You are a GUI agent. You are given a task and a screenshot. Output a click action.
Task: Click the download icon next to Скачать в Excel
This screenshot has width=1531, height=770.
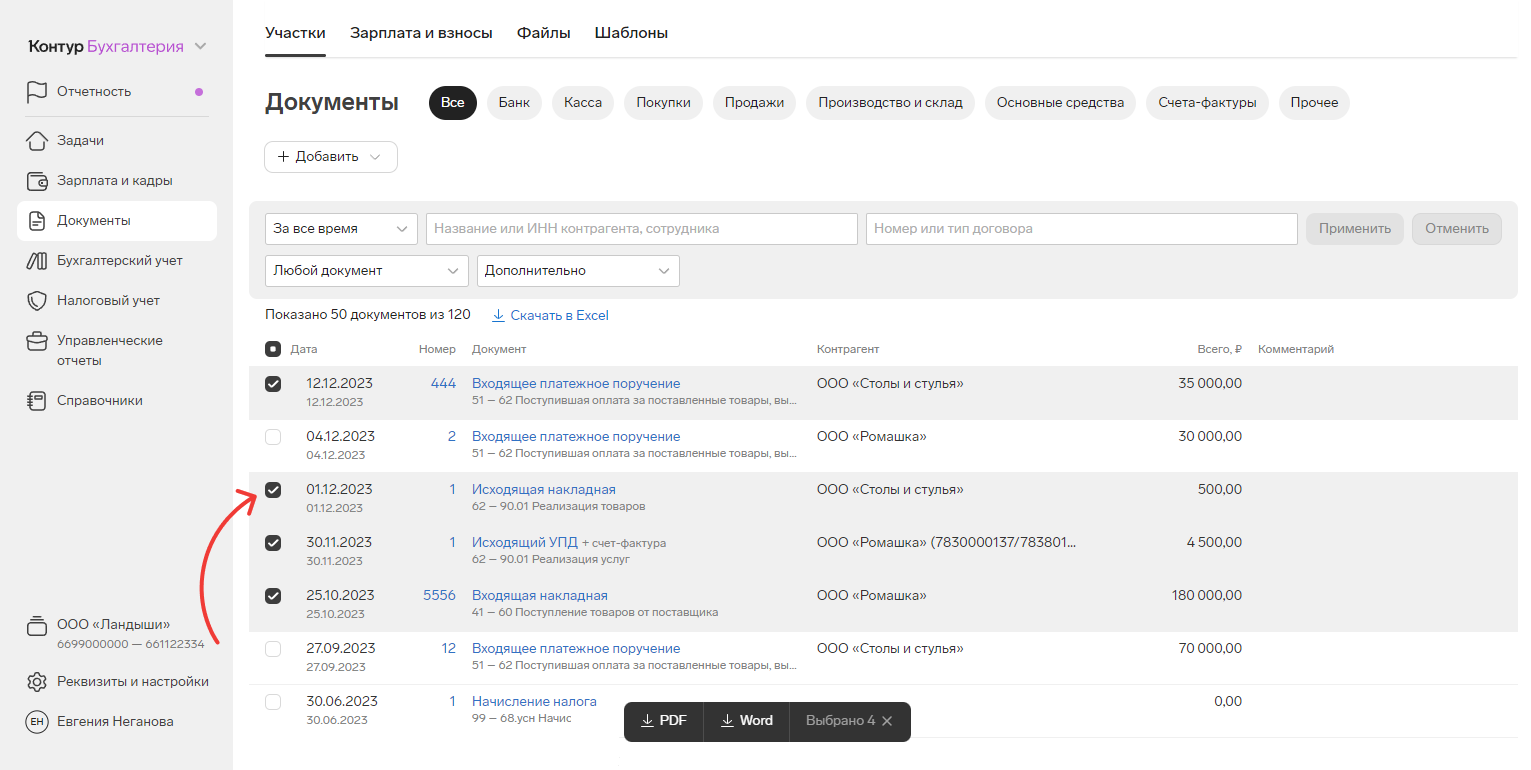[498, 315]
